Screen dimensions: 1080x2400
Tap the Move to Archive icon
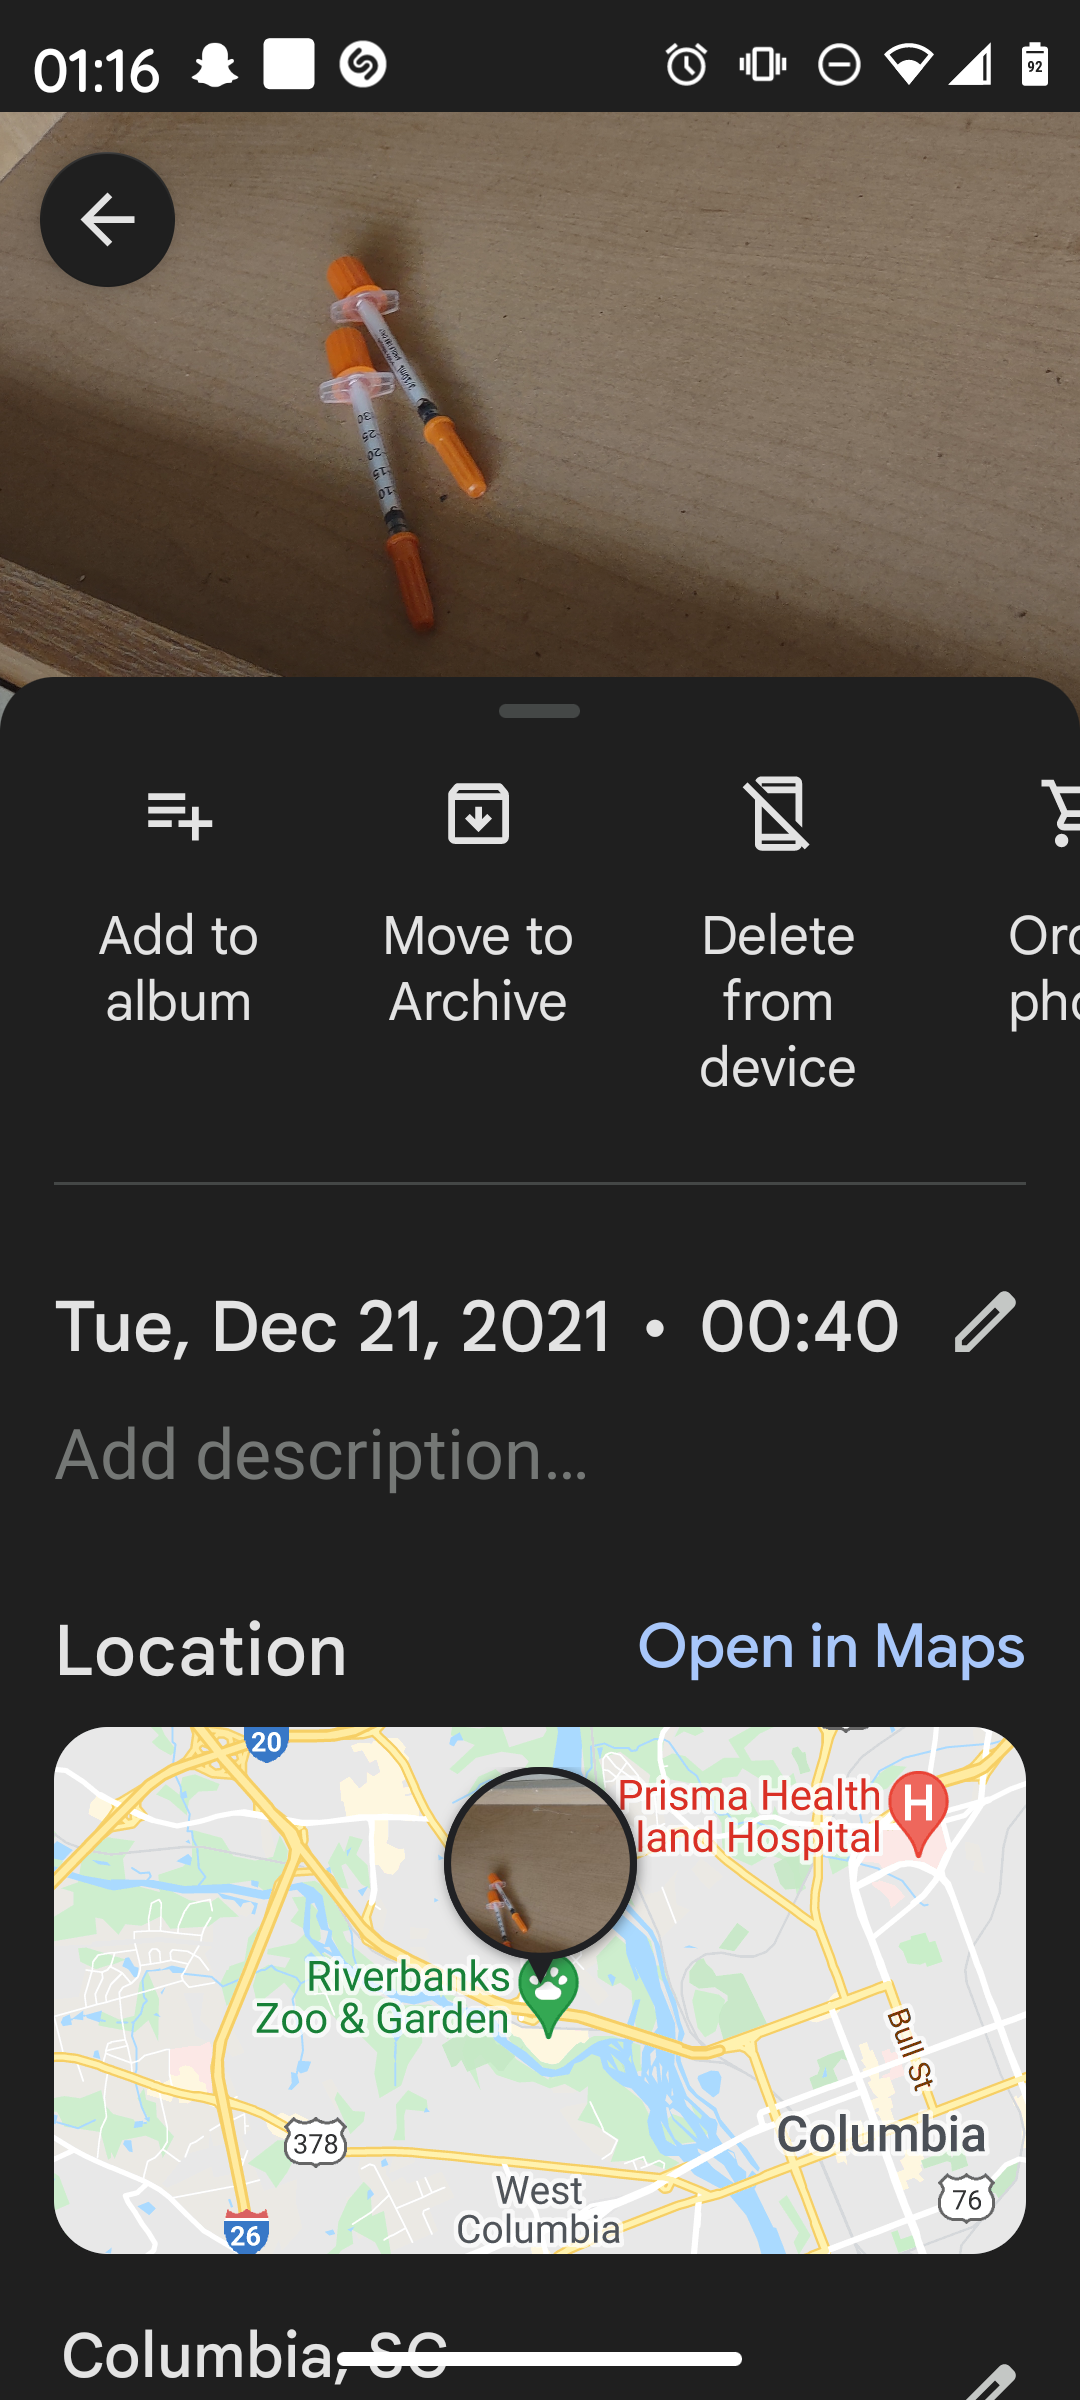pyautogui.click(x=478, y=815)
